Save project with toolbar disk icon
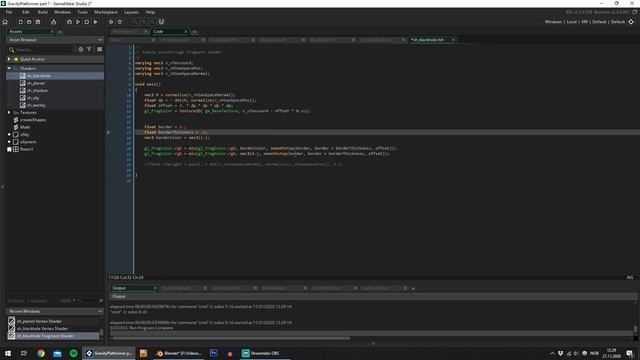640x360 pixels. coord(38,22)
